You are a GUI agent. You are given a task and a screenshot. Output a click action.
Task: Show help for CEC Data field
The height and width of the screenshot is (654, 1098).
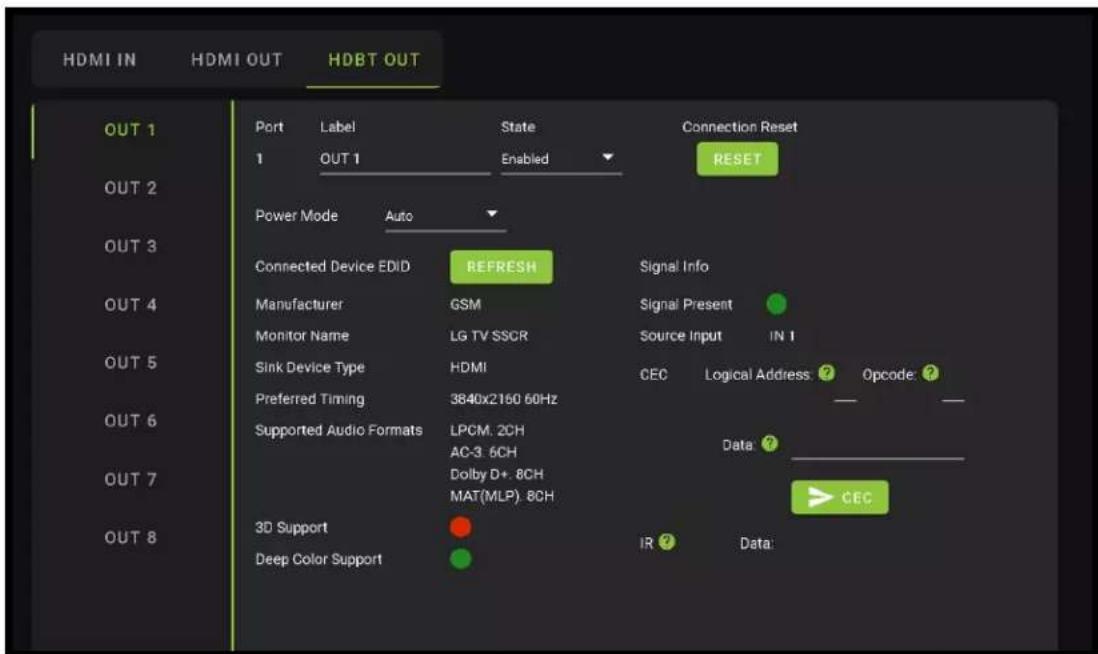pos(770,443)
